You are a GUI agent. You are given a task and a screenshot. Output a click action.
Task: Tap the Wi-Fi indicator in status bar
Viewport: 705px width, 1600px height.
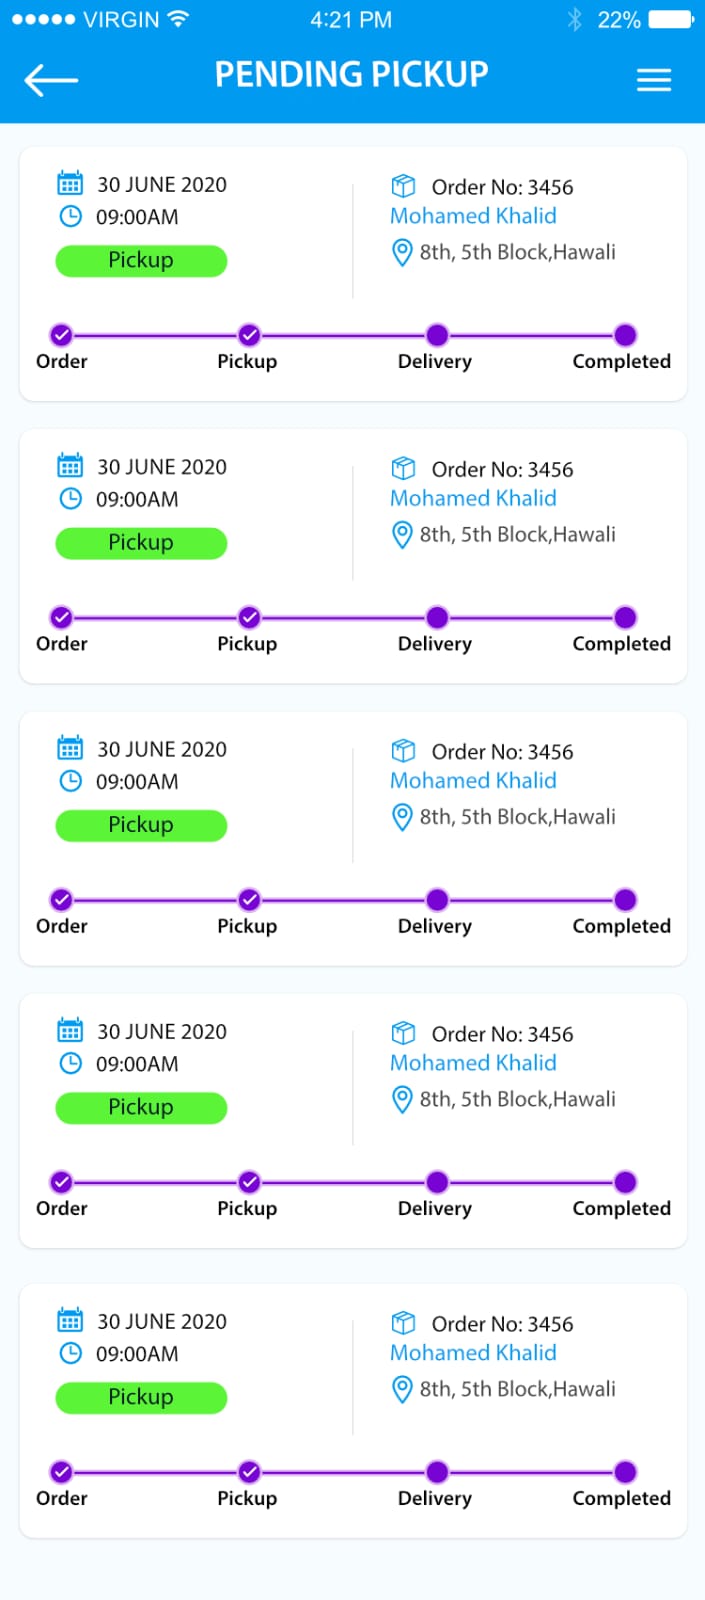point(179,19)
